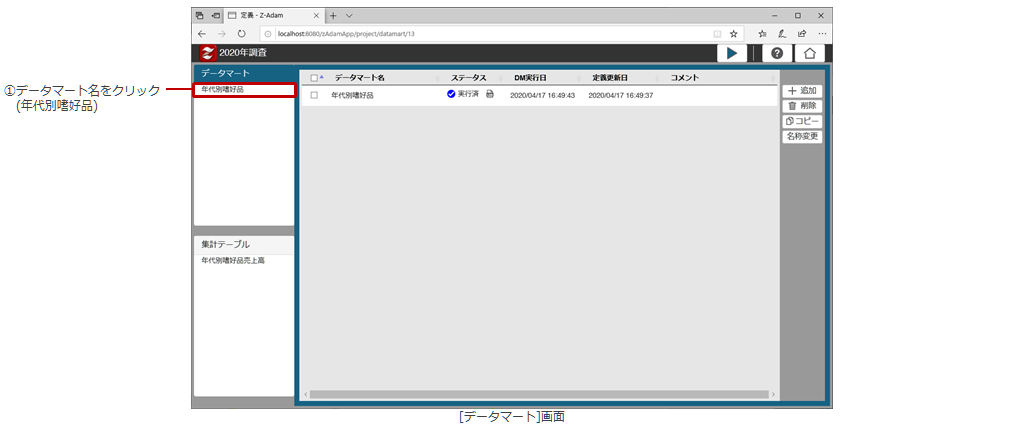Click the scrollbar's right arrow
The width and height of the screenshot is (1024, 440).
point(773,394)
